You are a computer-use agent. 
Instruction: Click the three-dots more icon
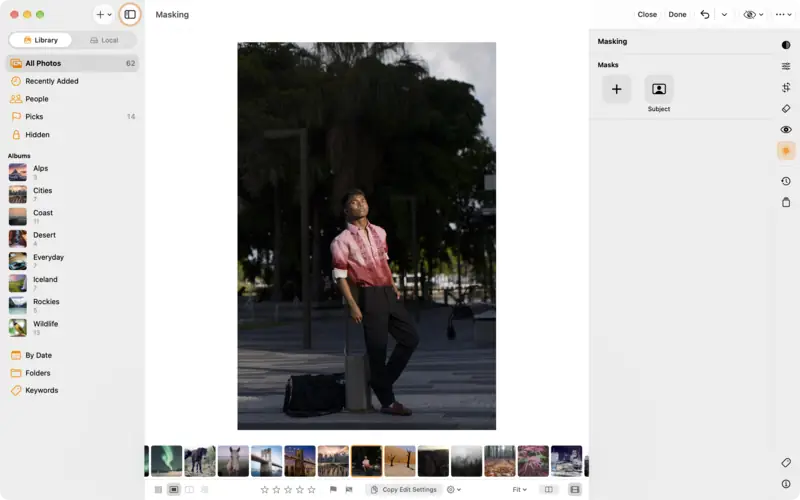click(780, 14)
